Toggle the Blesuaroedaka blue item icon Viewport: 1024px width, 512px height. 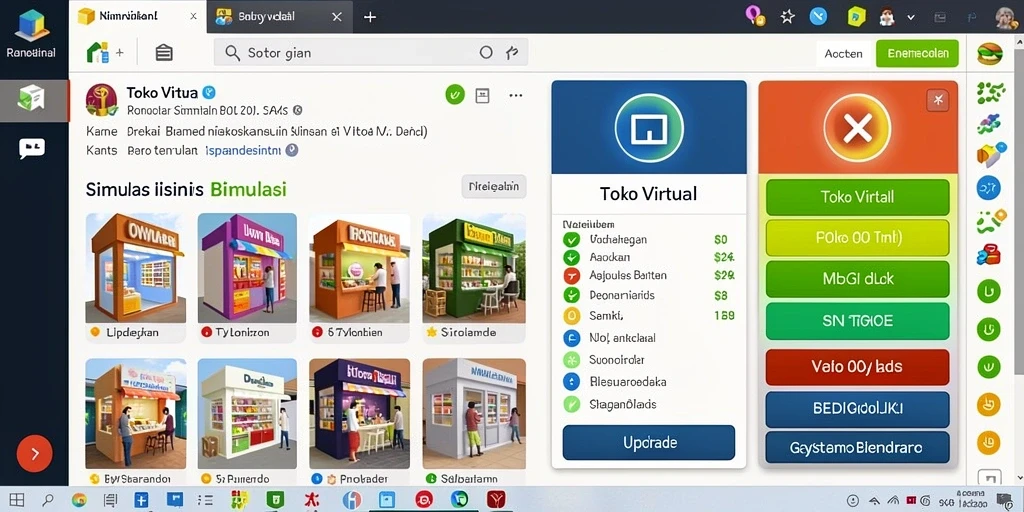[571, 382]
